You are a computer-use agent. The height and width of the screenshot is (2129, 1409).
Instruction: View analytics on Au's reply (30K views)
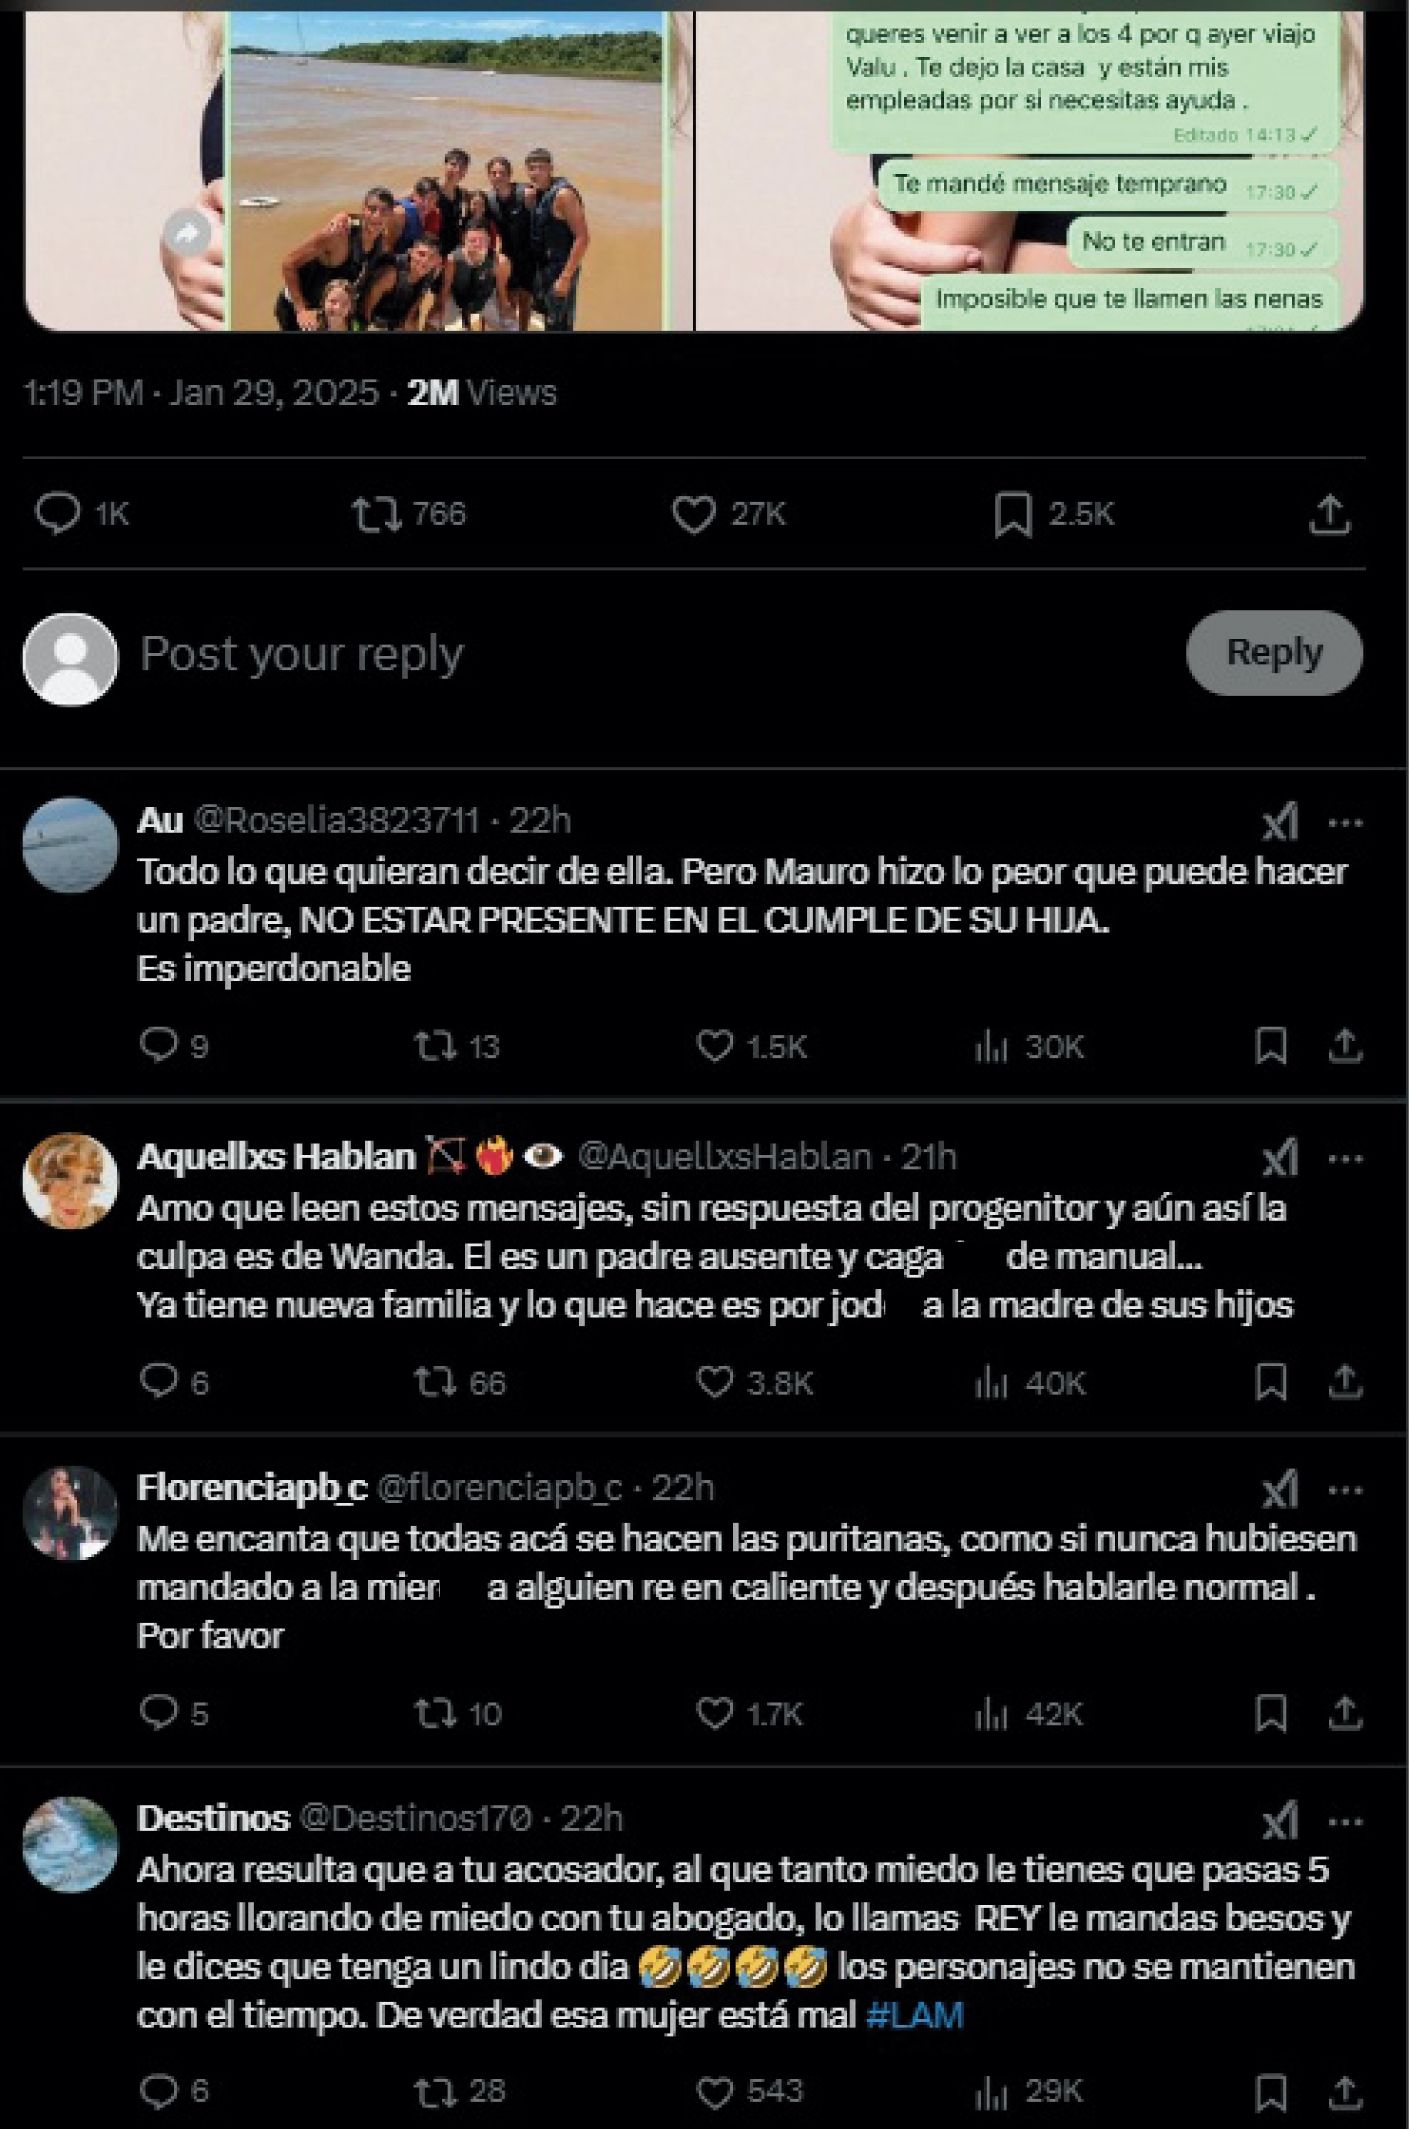coord(990,1047)
